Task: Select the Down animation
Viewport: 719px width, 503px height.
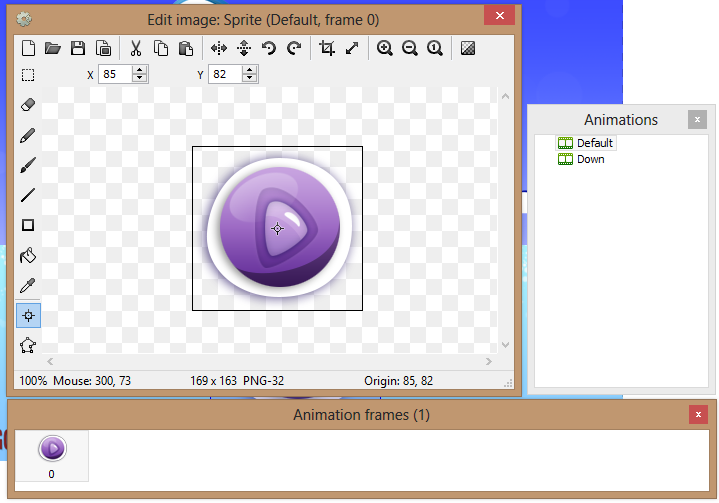Action: [581, 160]
